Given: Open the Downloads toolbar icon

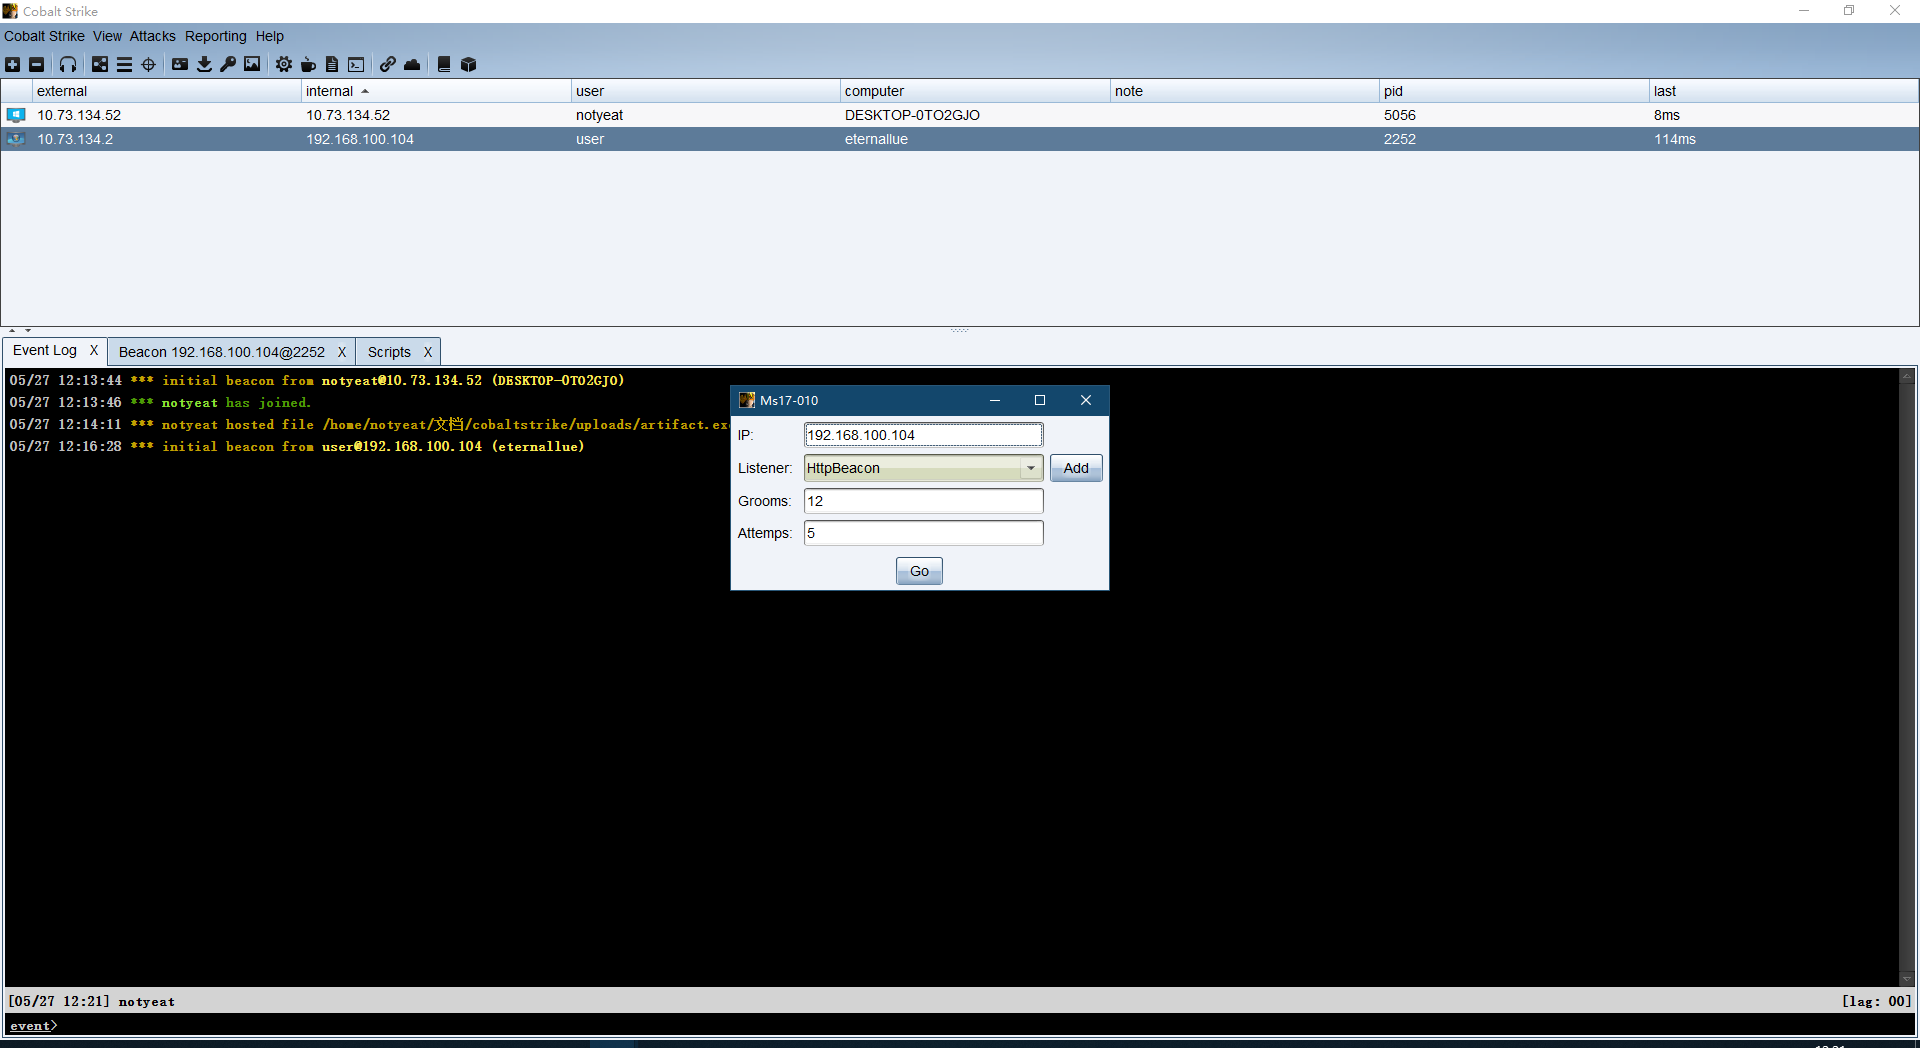Looking at the screenshot, I should 204,64.
